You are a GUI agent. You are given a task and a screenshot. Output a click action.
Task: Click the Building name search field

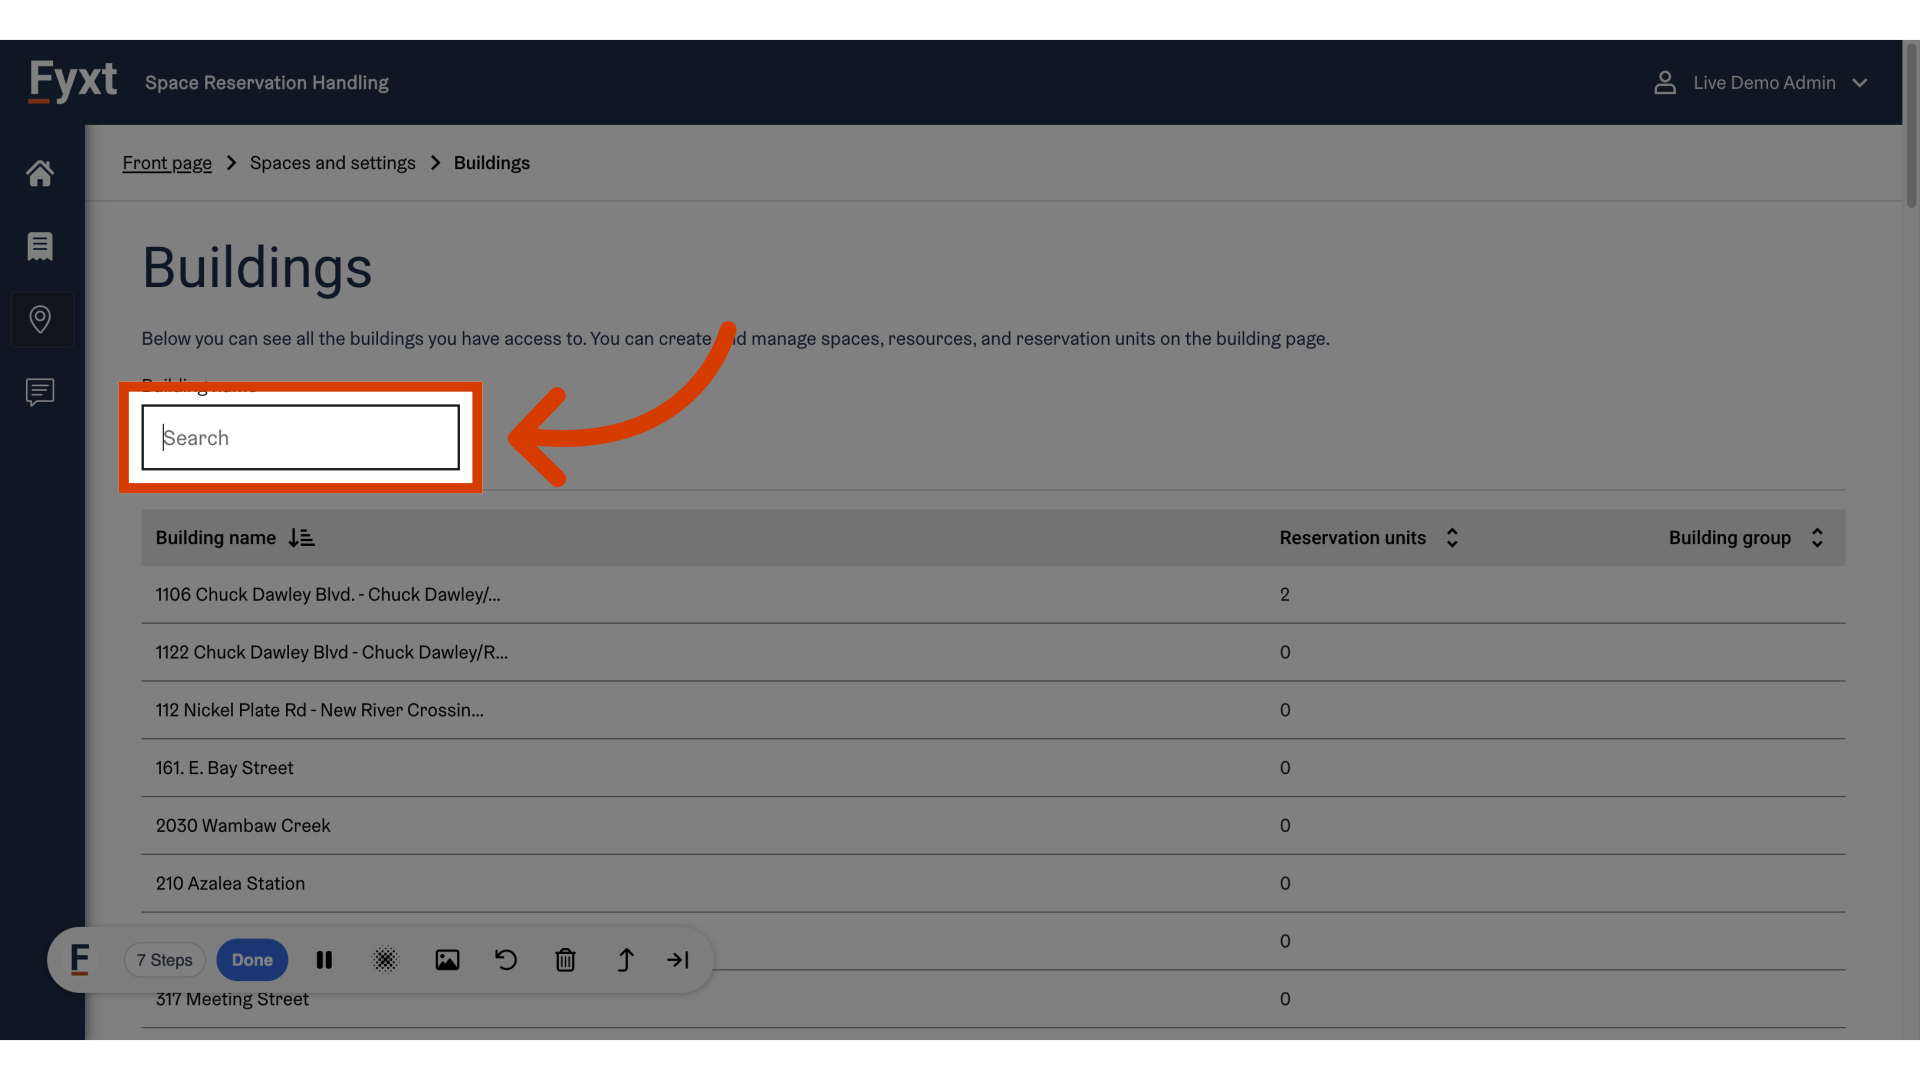pos(300,438)
